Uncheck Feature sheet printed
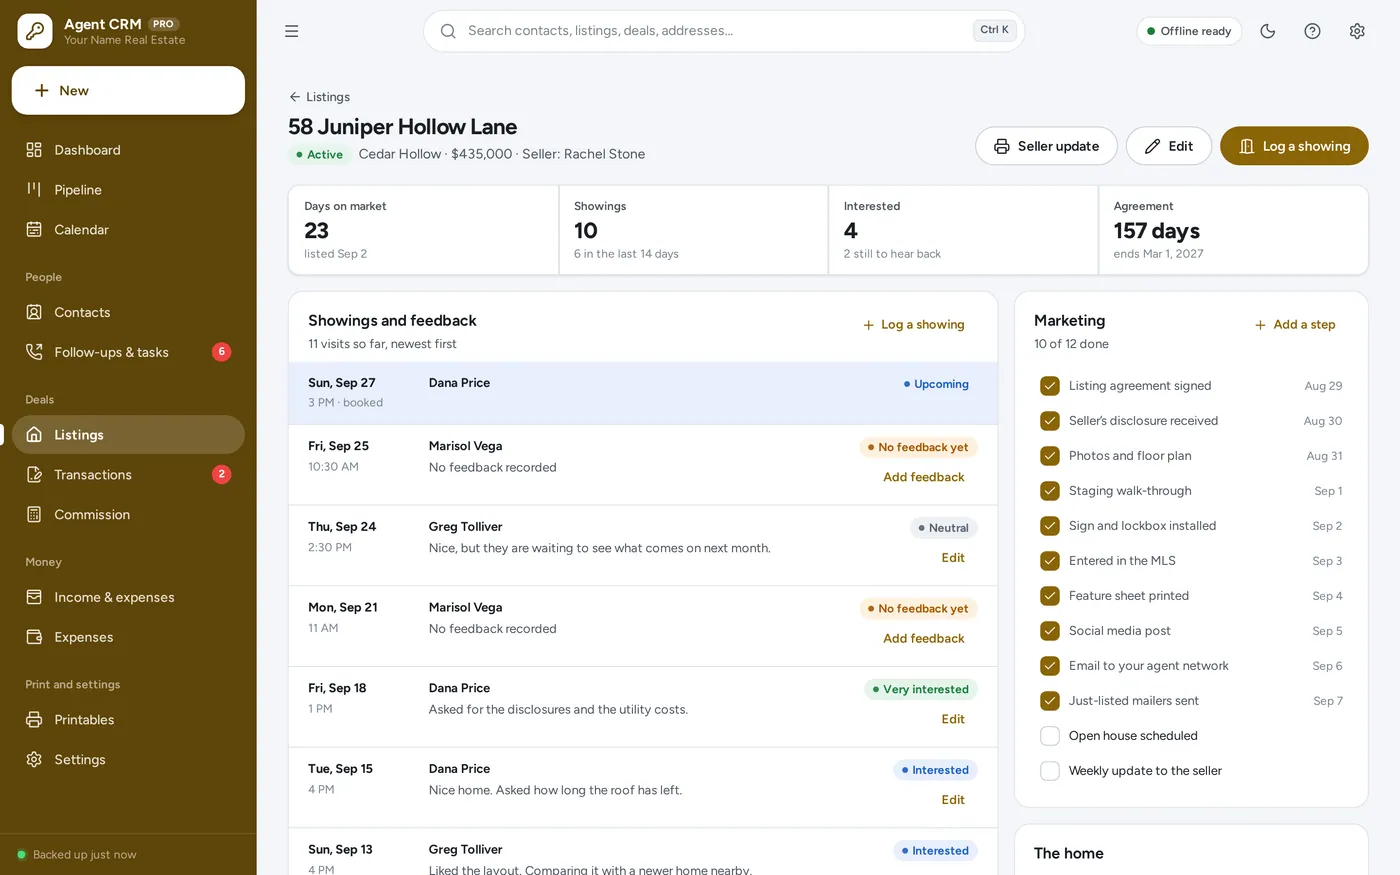Screen dimensions: 1400x875 pyautogui.click(x=1050, y=596)
